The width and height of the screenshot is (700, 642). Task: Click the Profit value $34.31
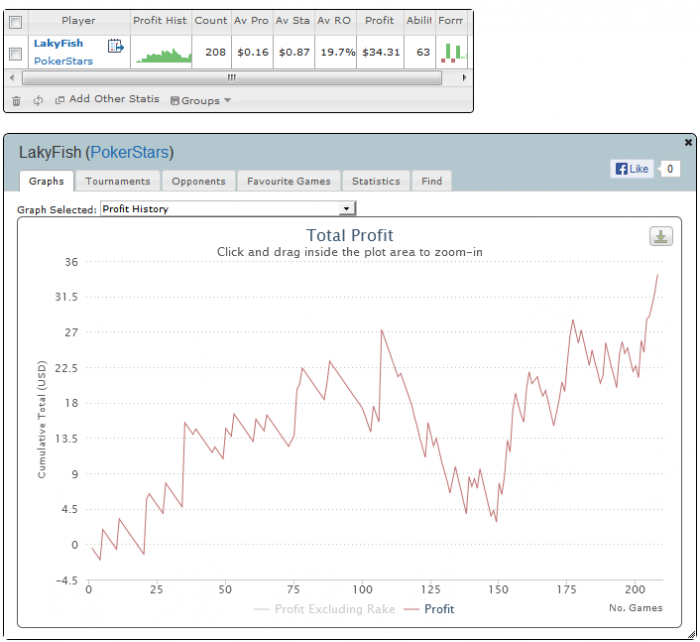(x=381, y=52)
